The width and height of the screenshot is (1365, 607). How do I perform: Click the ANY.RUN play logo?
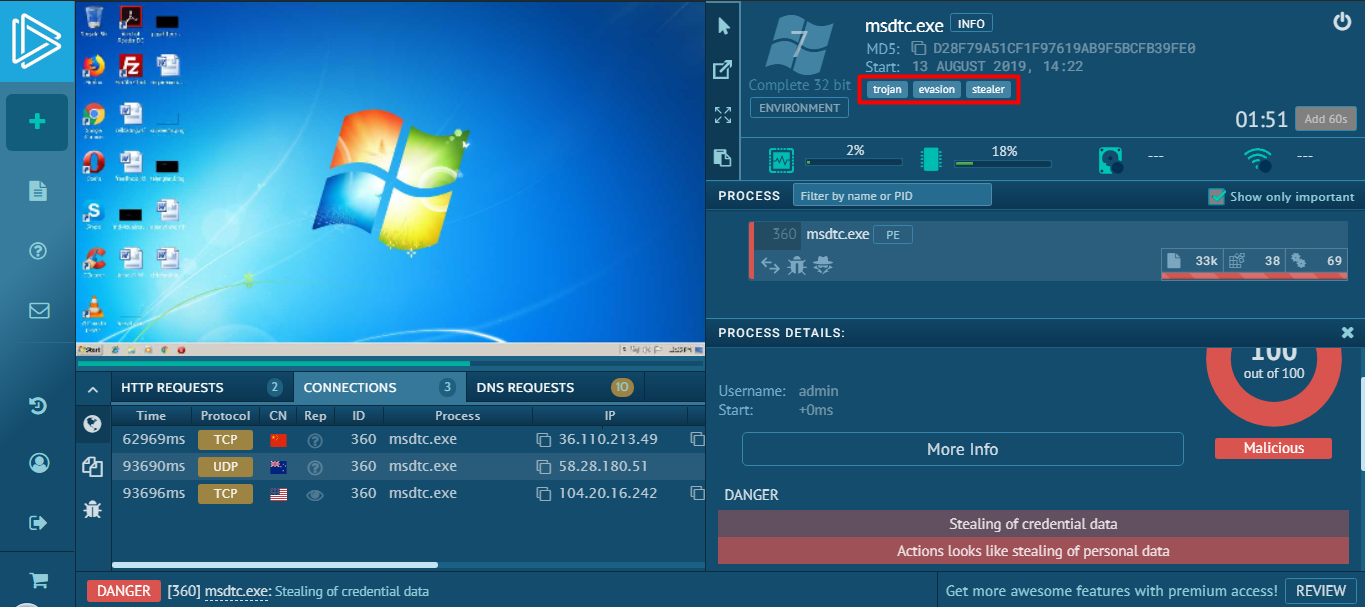37,40
